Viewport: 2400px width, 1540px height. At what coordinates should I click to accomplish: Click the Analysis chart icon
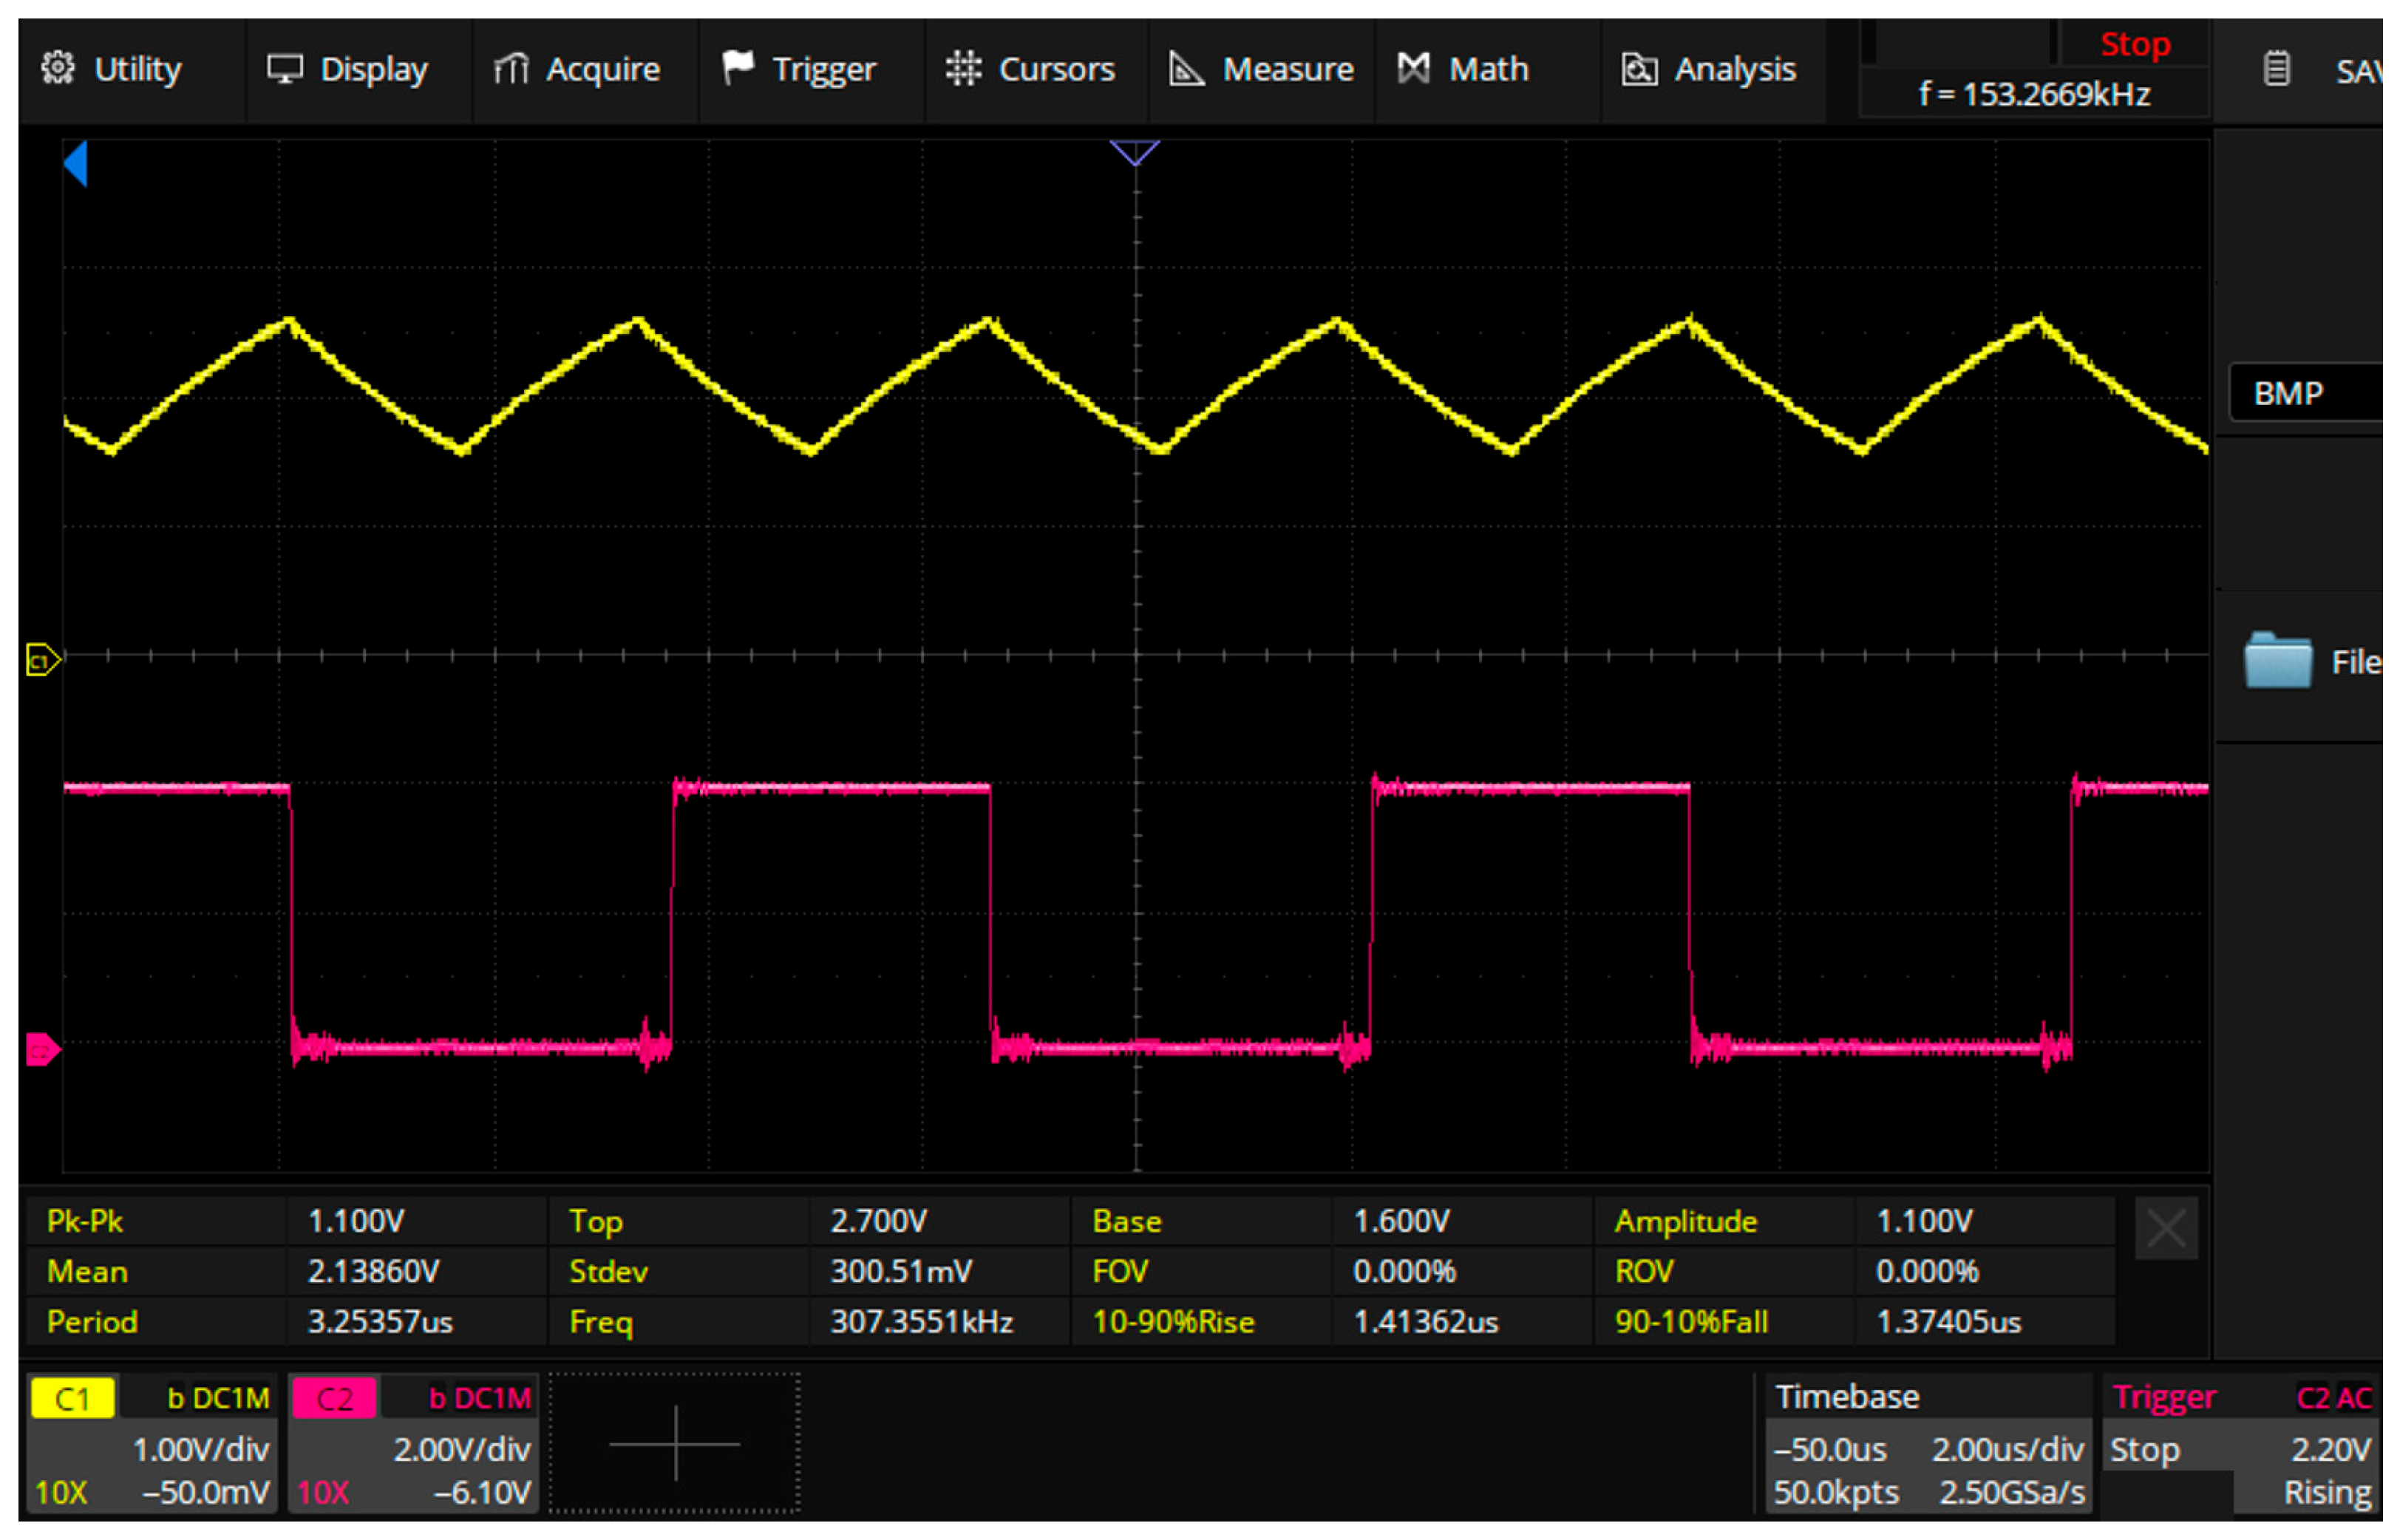[x=1639, y=69]
